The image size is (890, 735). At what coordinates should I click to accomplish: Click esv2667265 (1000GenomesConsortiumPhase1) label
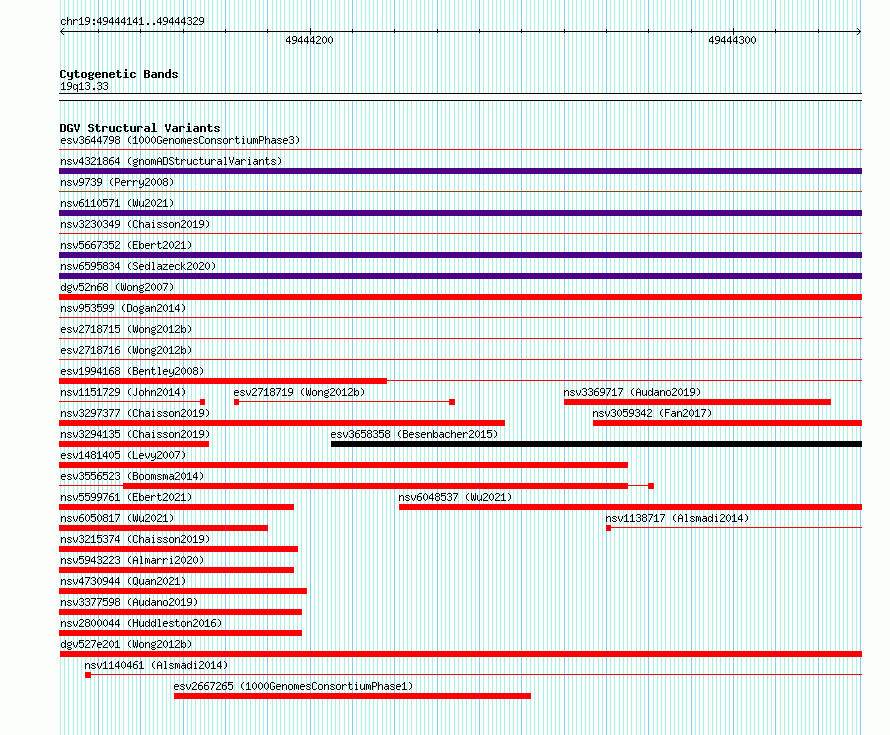[293, 686]
